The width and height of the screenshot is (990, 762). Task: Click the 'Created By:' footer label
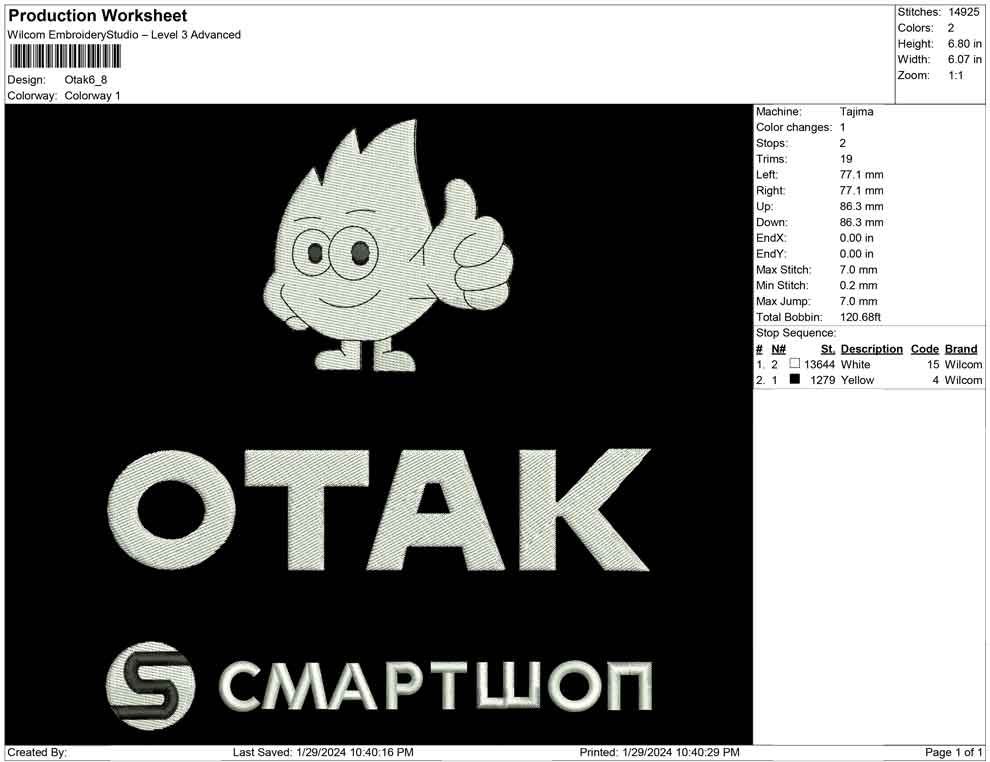point(37,752)
